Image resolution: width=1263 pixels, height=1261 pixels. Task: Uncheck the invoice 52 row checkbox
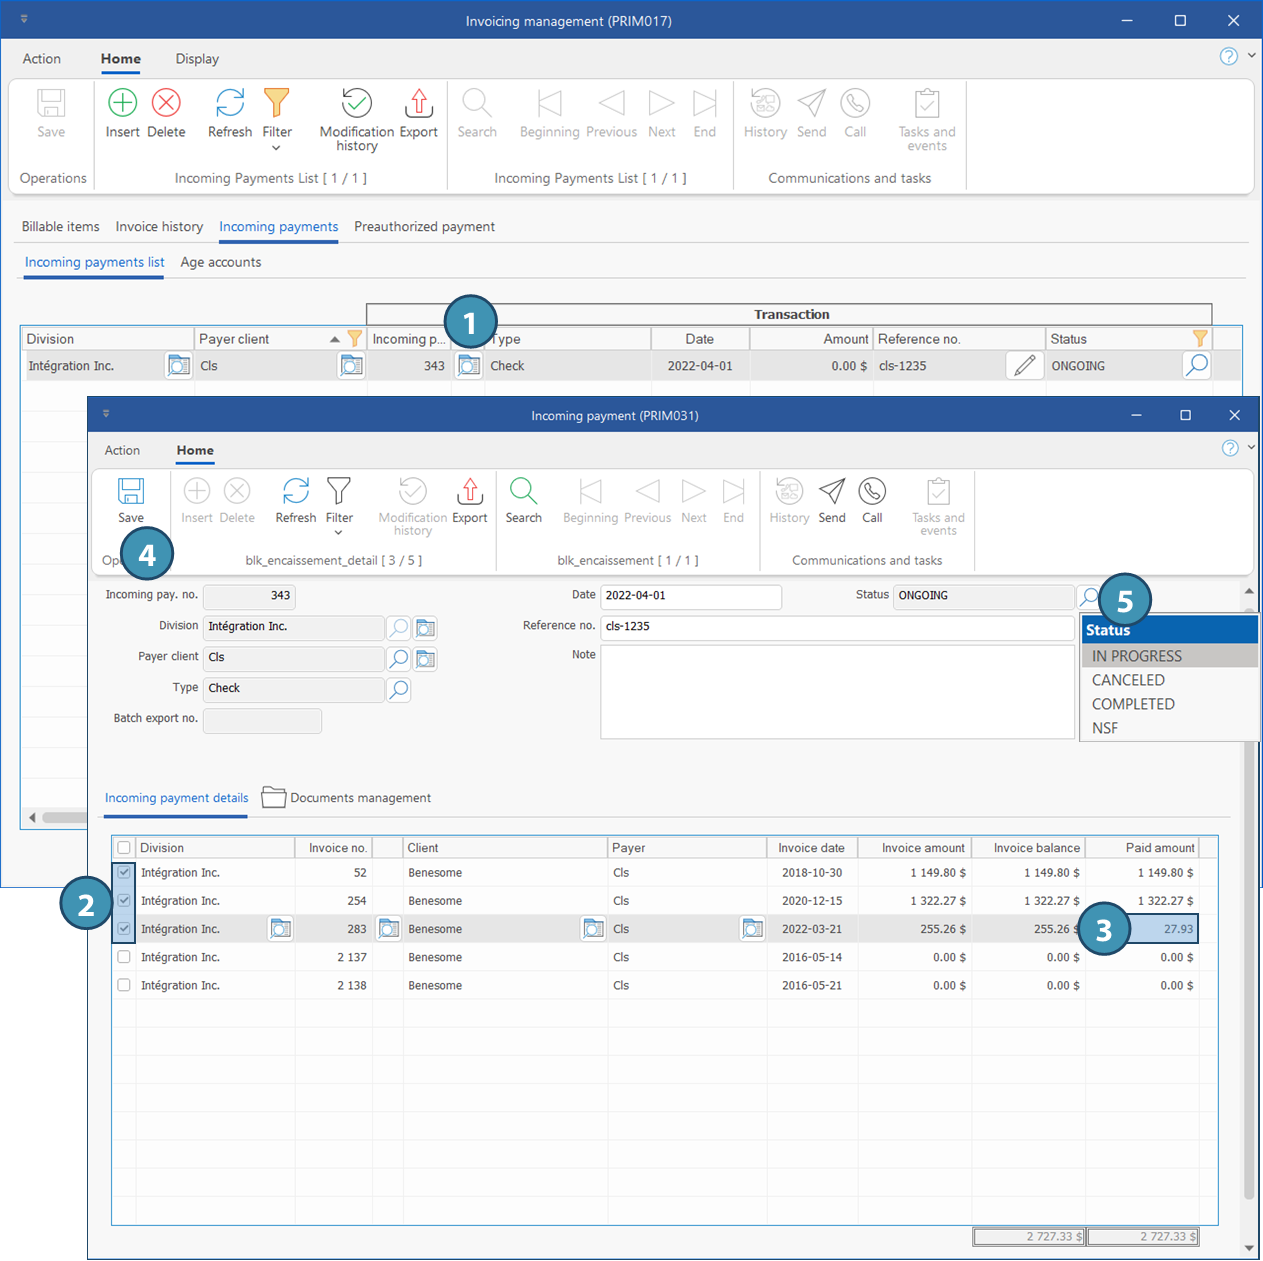tap(124, 873)
